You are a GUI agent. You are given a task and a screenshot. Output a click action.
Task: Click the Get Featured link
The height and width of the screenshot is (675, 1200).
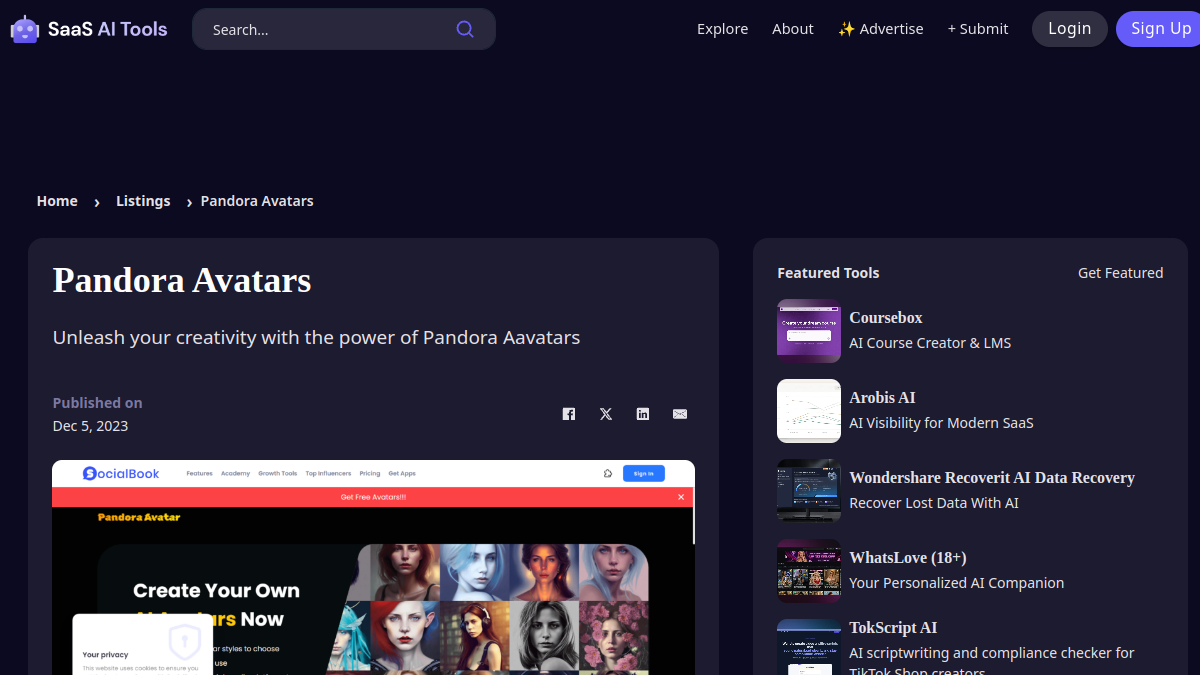1121,273
